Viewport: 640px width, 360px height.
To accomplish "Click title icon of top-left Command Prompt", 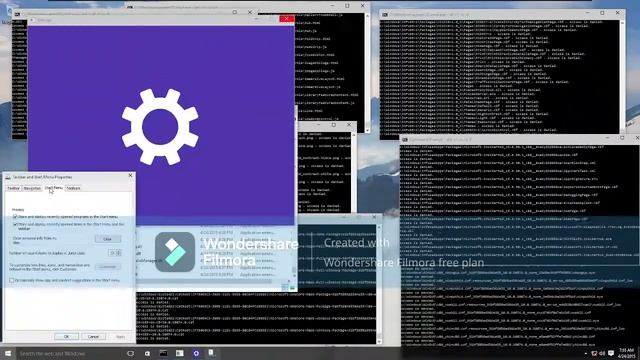I will (x=17, y=14).
